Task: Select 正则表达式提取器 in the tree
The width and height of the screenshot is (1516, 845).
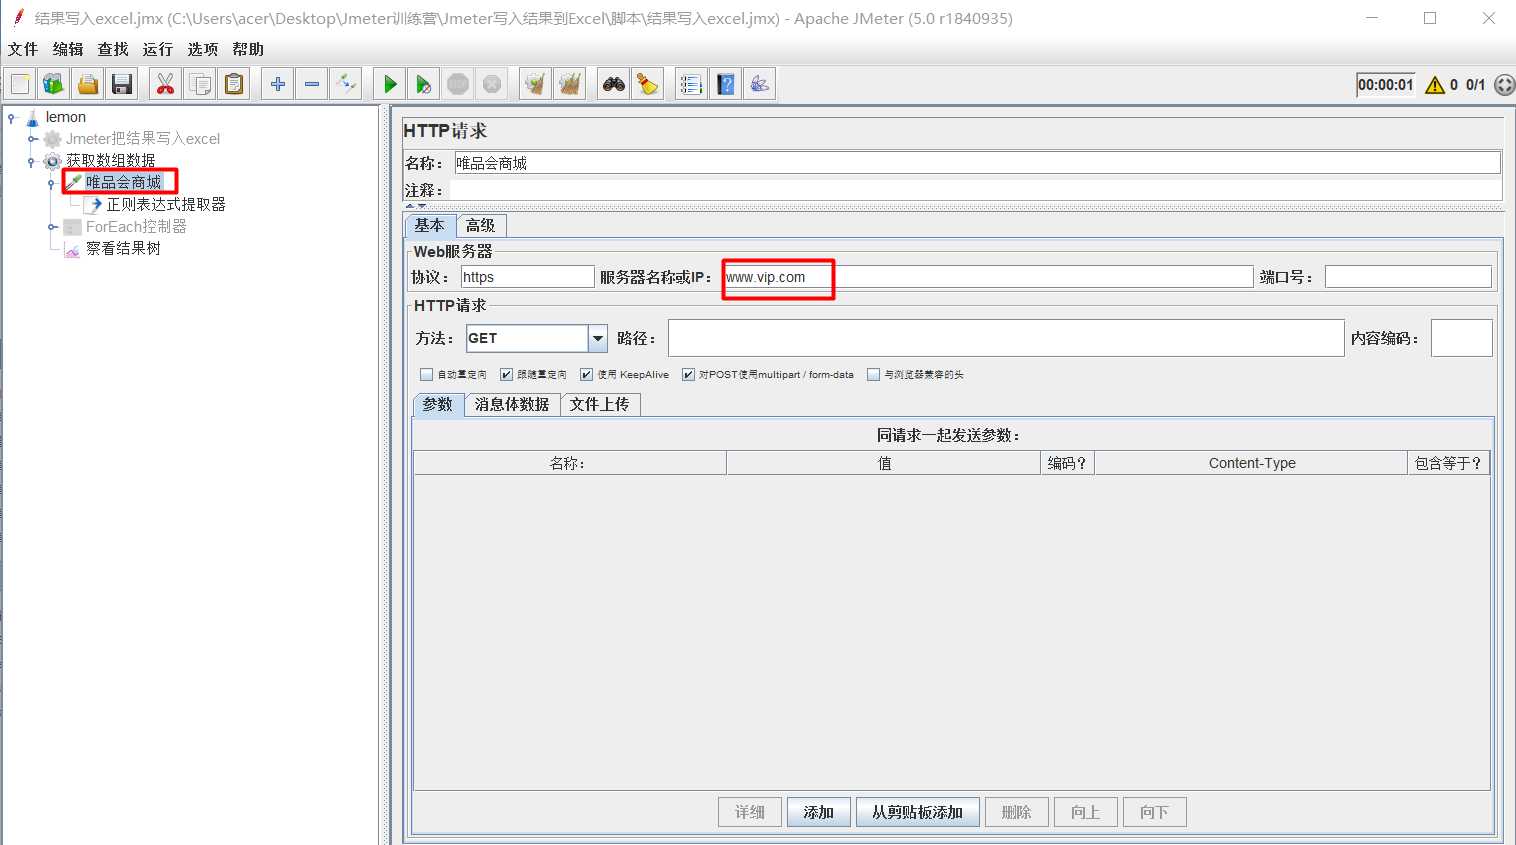Action: [166, 205]
